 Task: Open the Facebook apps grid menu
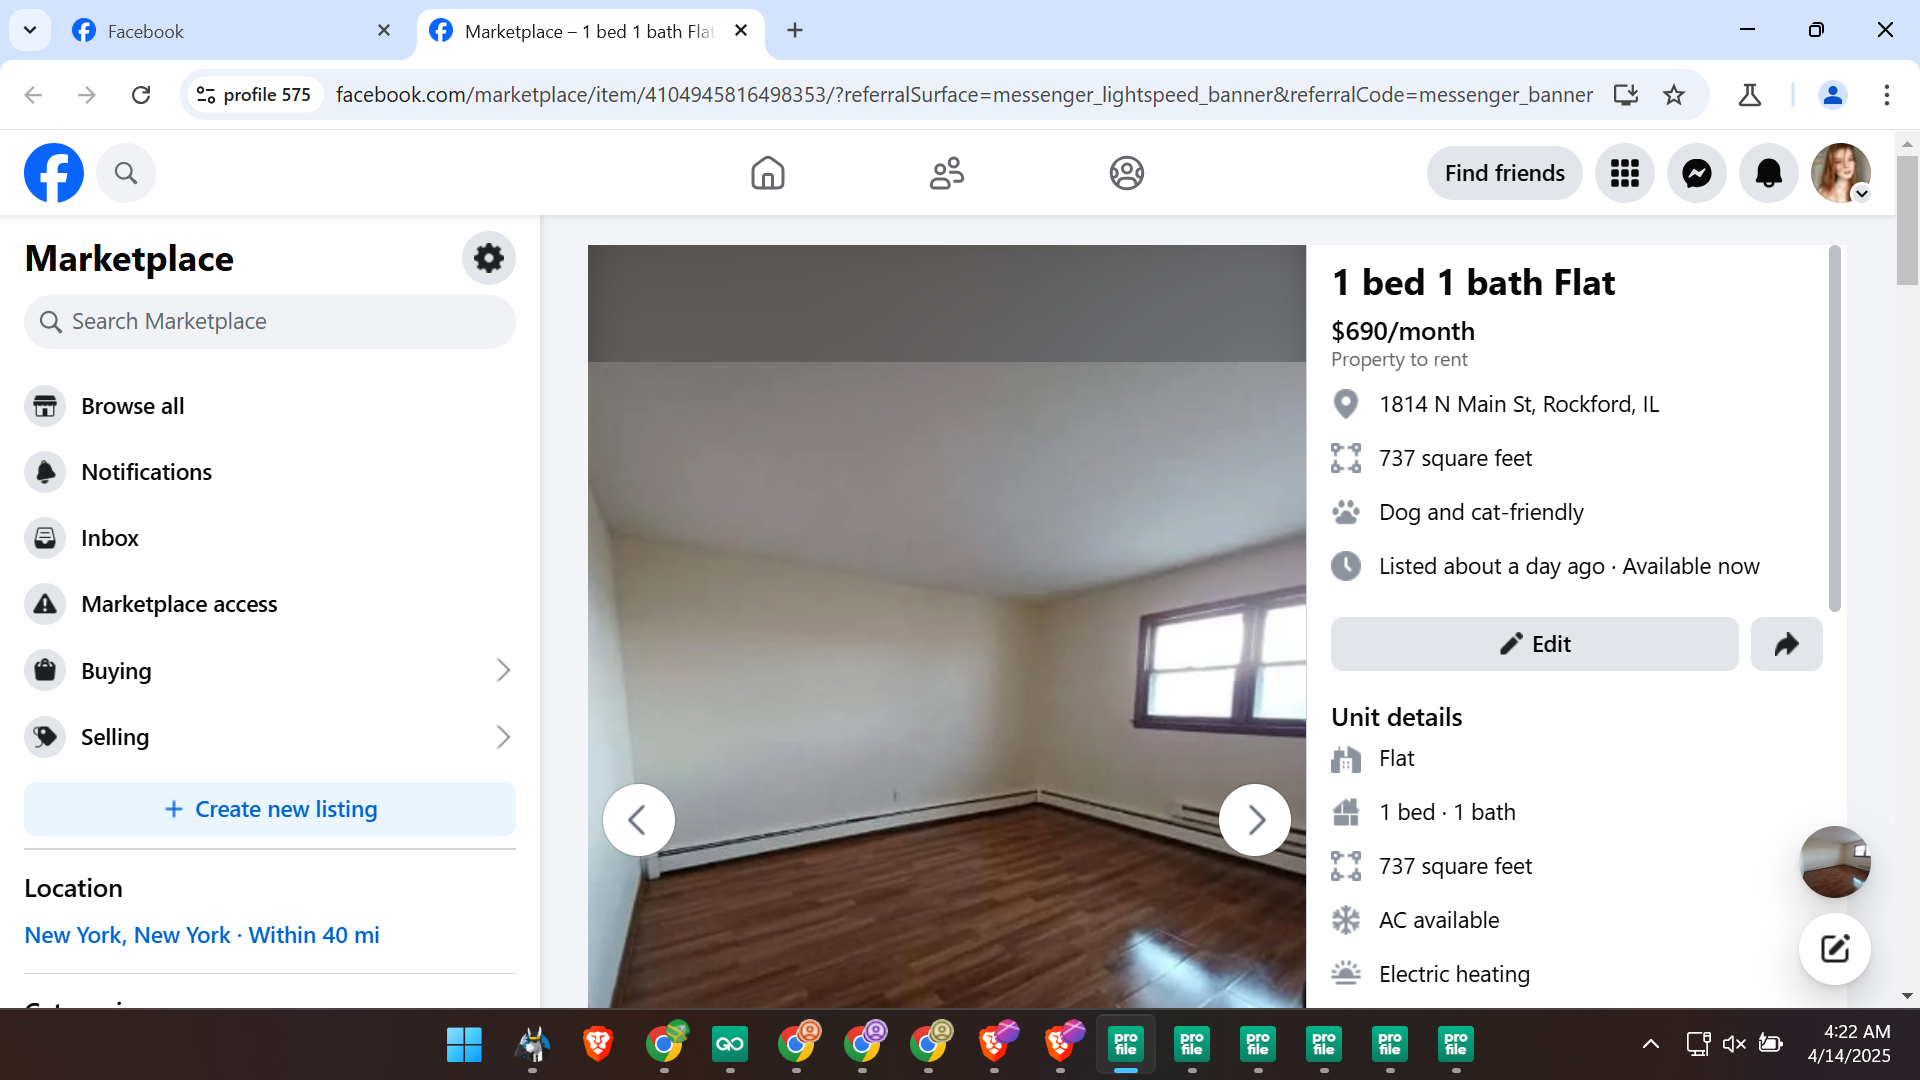tap(1624, 173)
